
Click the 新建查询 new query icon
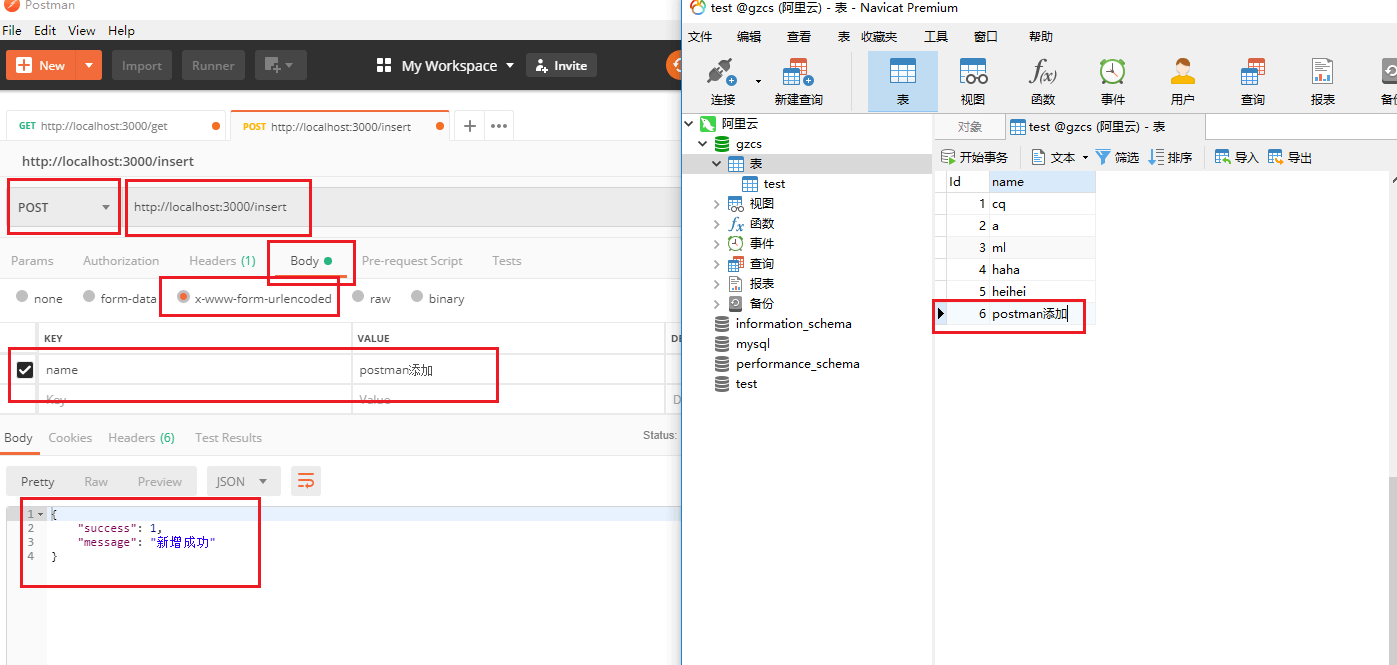coord(798,82)
